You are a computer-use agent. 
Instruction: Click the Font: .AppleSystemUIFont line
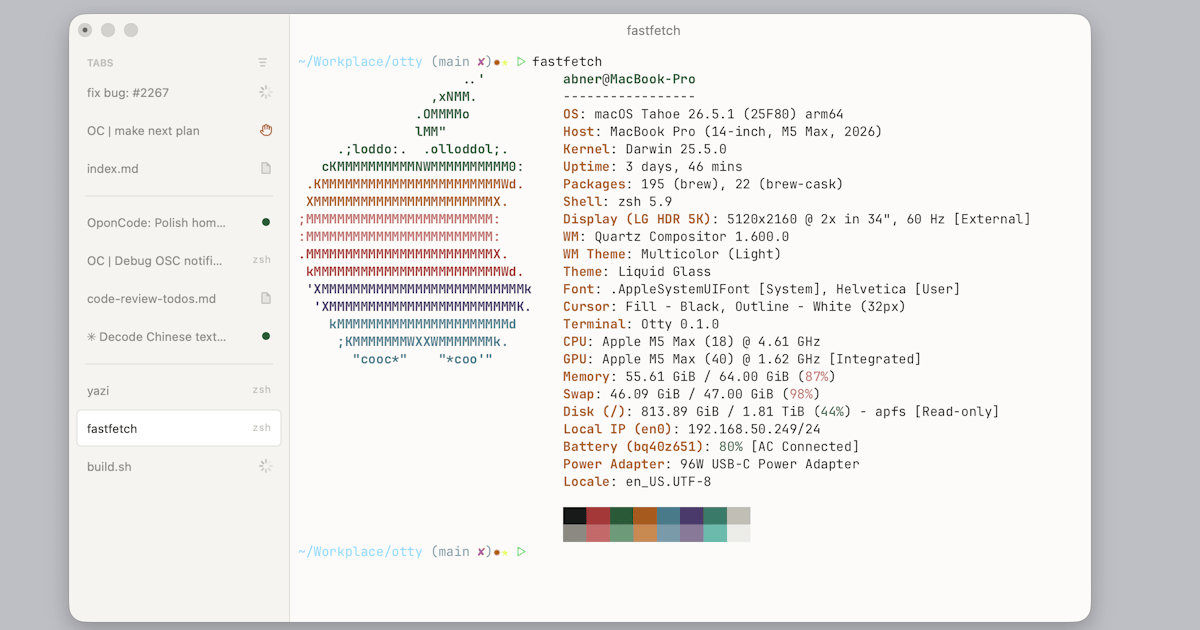pos(762,289)
